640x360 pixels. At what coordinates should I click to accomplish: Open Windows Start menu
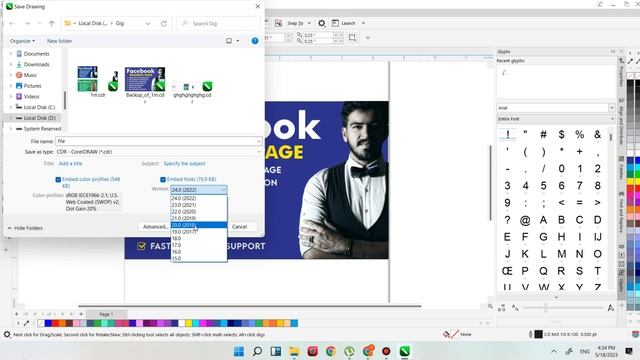pyautogui.click(x=239, y=351)
